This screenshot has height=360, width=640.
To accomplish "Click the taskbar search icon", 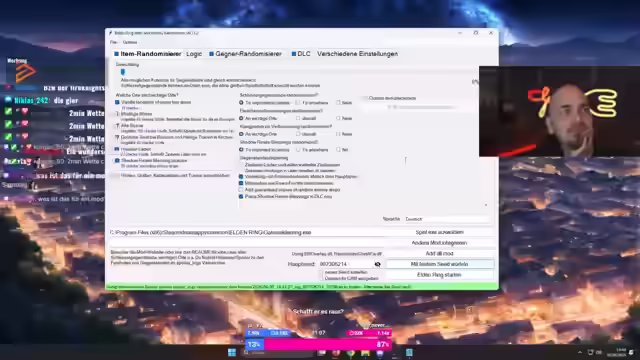I will tap(246, 353).
